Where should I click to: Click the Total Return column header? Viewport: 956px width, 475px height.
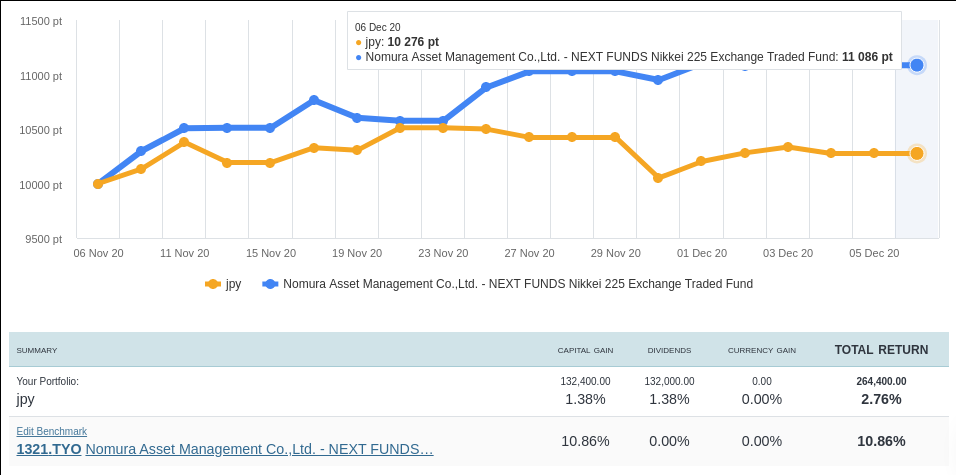click(881, 350)
